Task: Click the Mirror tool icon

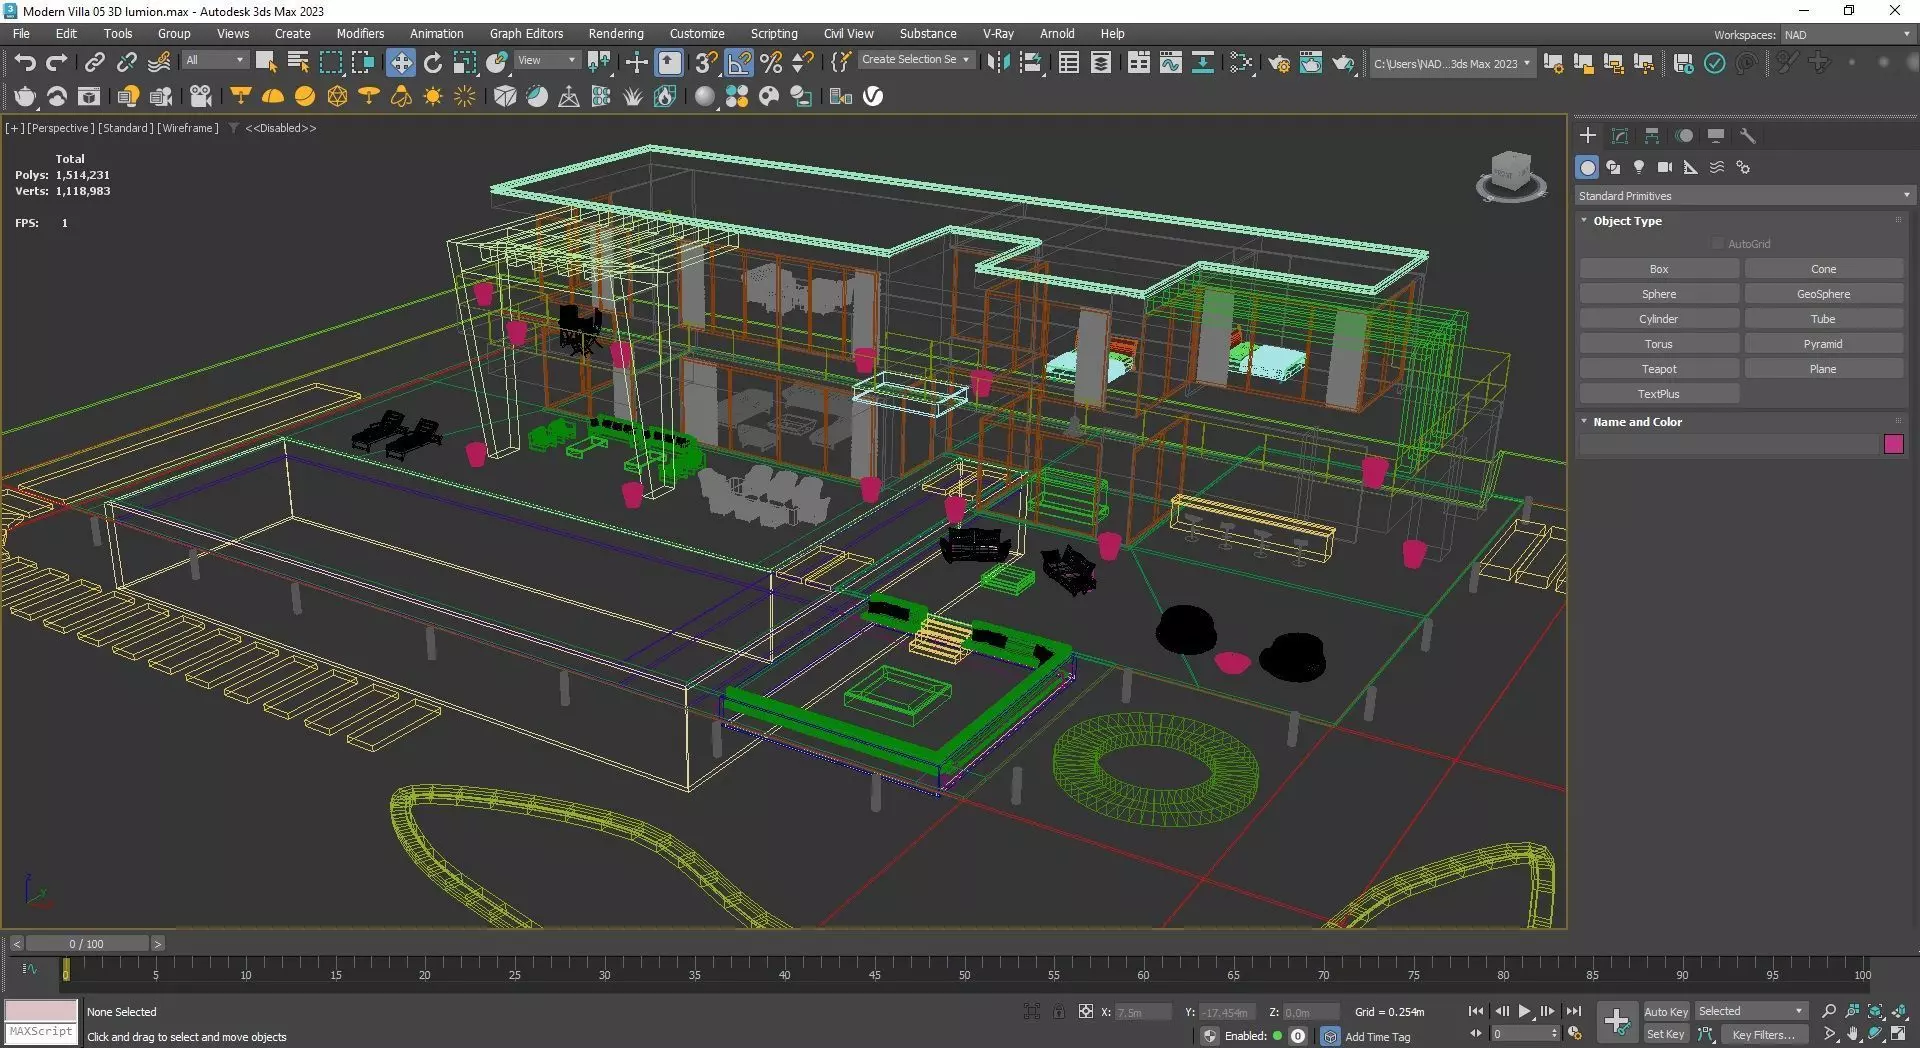Action: tap(997, 63)
